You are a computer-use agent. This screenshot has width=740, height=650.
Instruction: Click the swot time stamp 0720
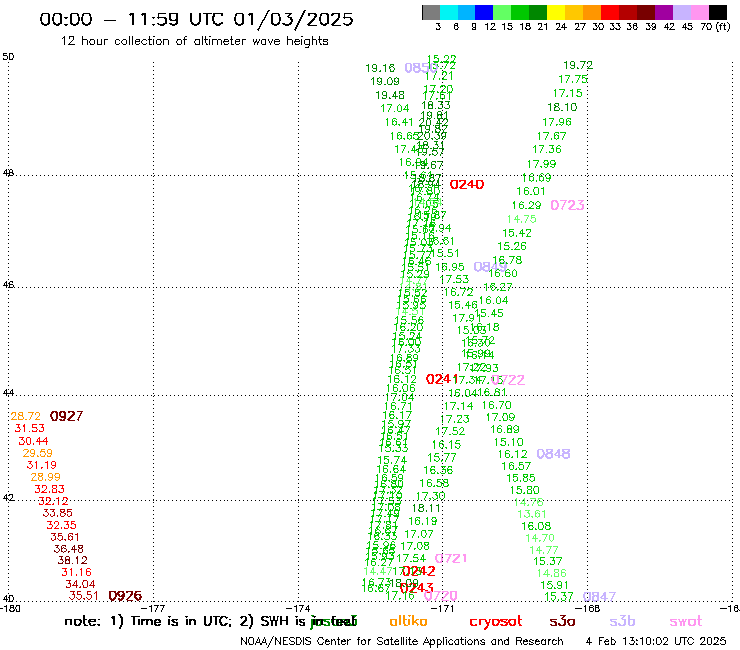coord(441,596)
